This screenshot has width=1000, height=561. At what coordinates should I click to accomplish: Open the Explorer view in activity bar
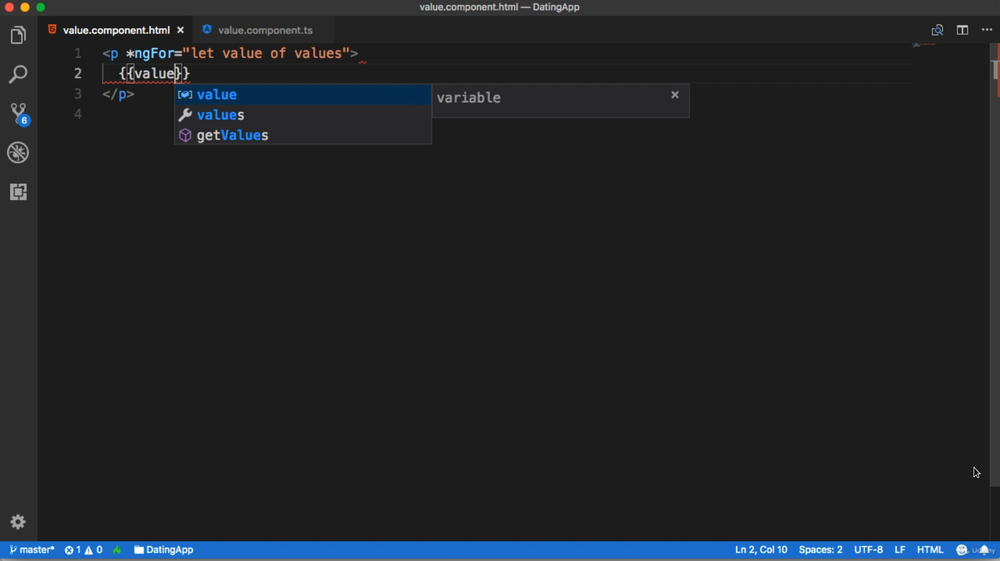(18, 36)
